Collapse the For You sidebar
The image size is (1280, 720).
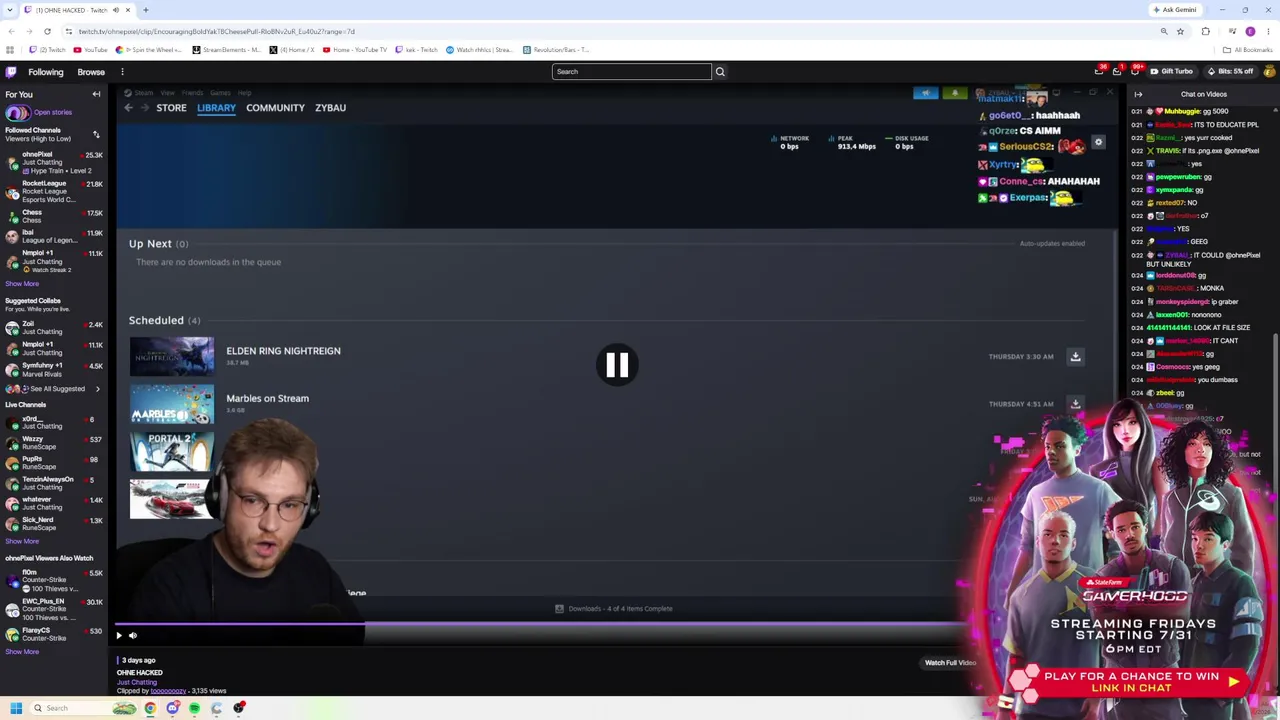96,94
